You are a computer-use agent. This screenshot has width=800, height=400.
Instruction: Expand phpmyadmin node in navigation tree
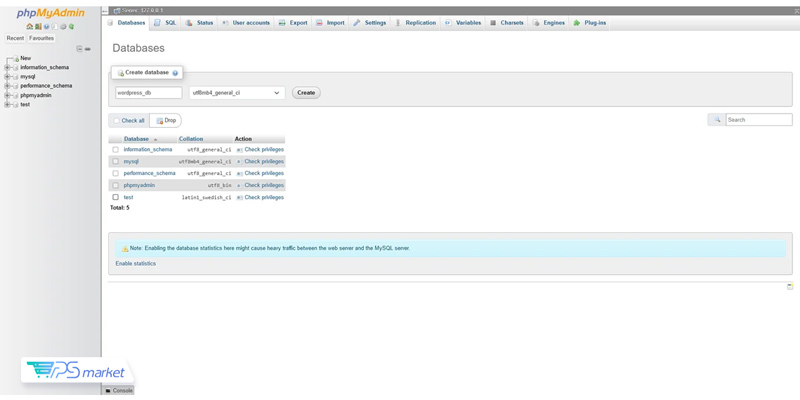tap(7, 95)
